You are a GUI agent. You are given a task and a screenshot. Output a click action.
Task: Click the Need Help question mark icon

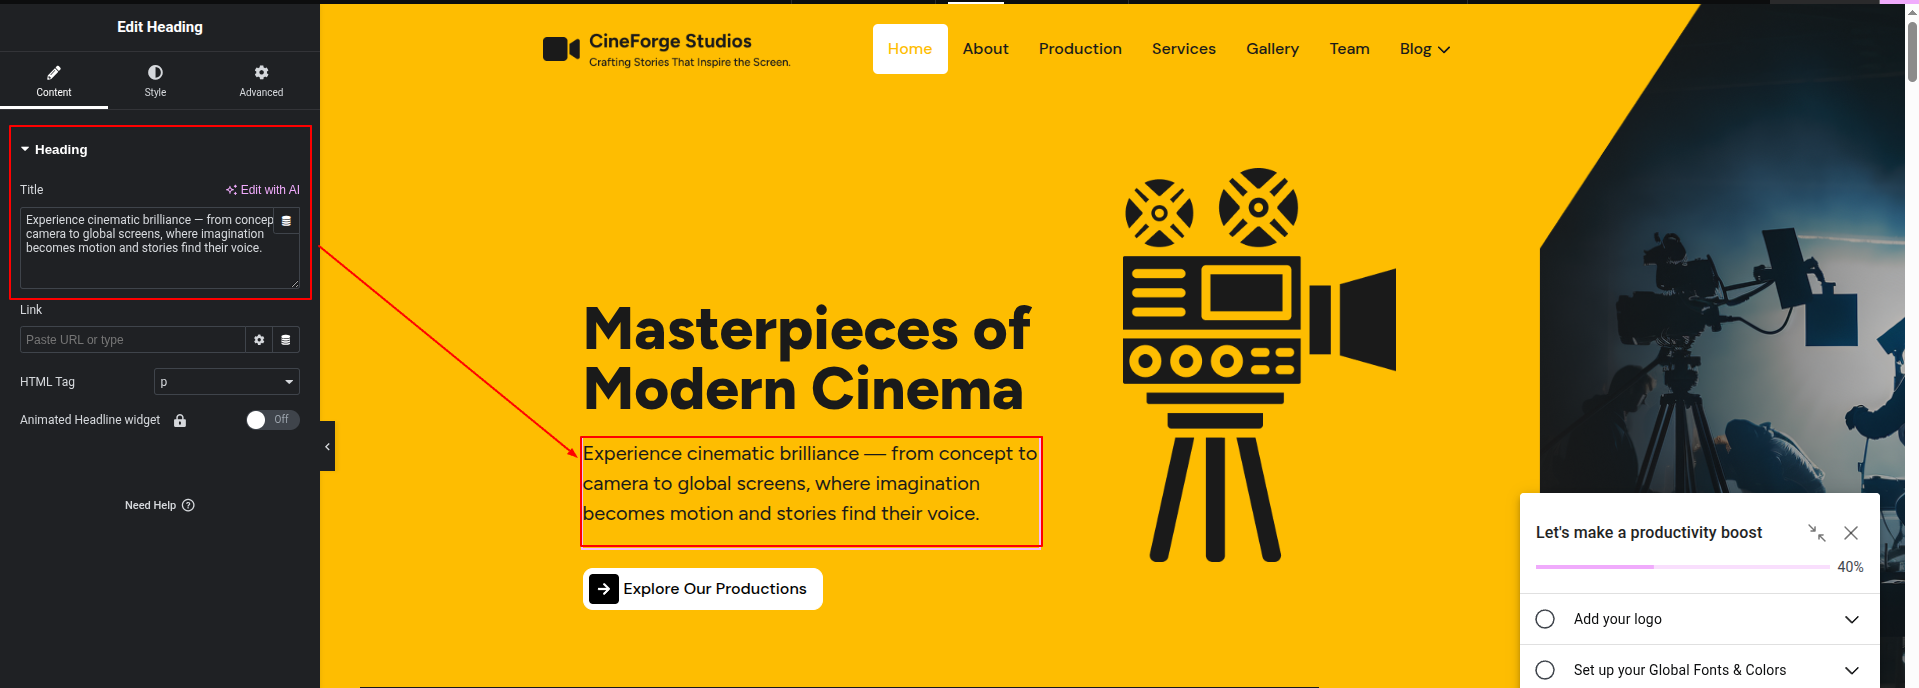coord(188,506)
